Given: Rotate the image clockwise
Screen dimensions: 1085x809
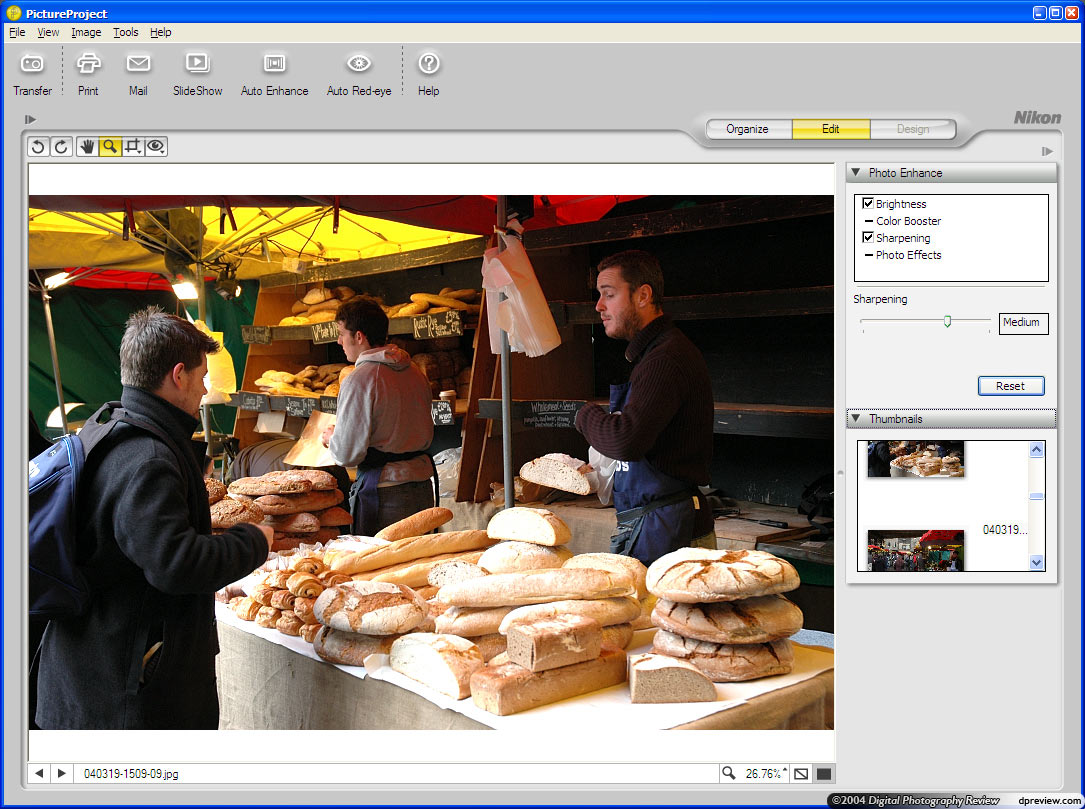Looking at the screenshot, I should (x=61, y=146).
